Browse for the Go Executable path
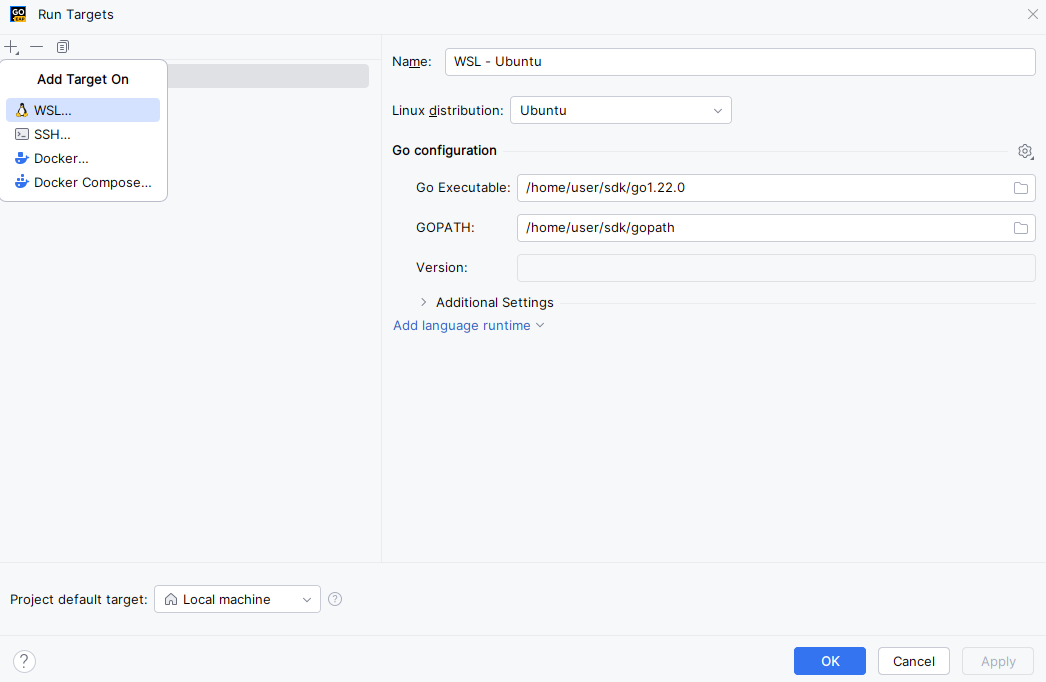 click(1021, 187)
